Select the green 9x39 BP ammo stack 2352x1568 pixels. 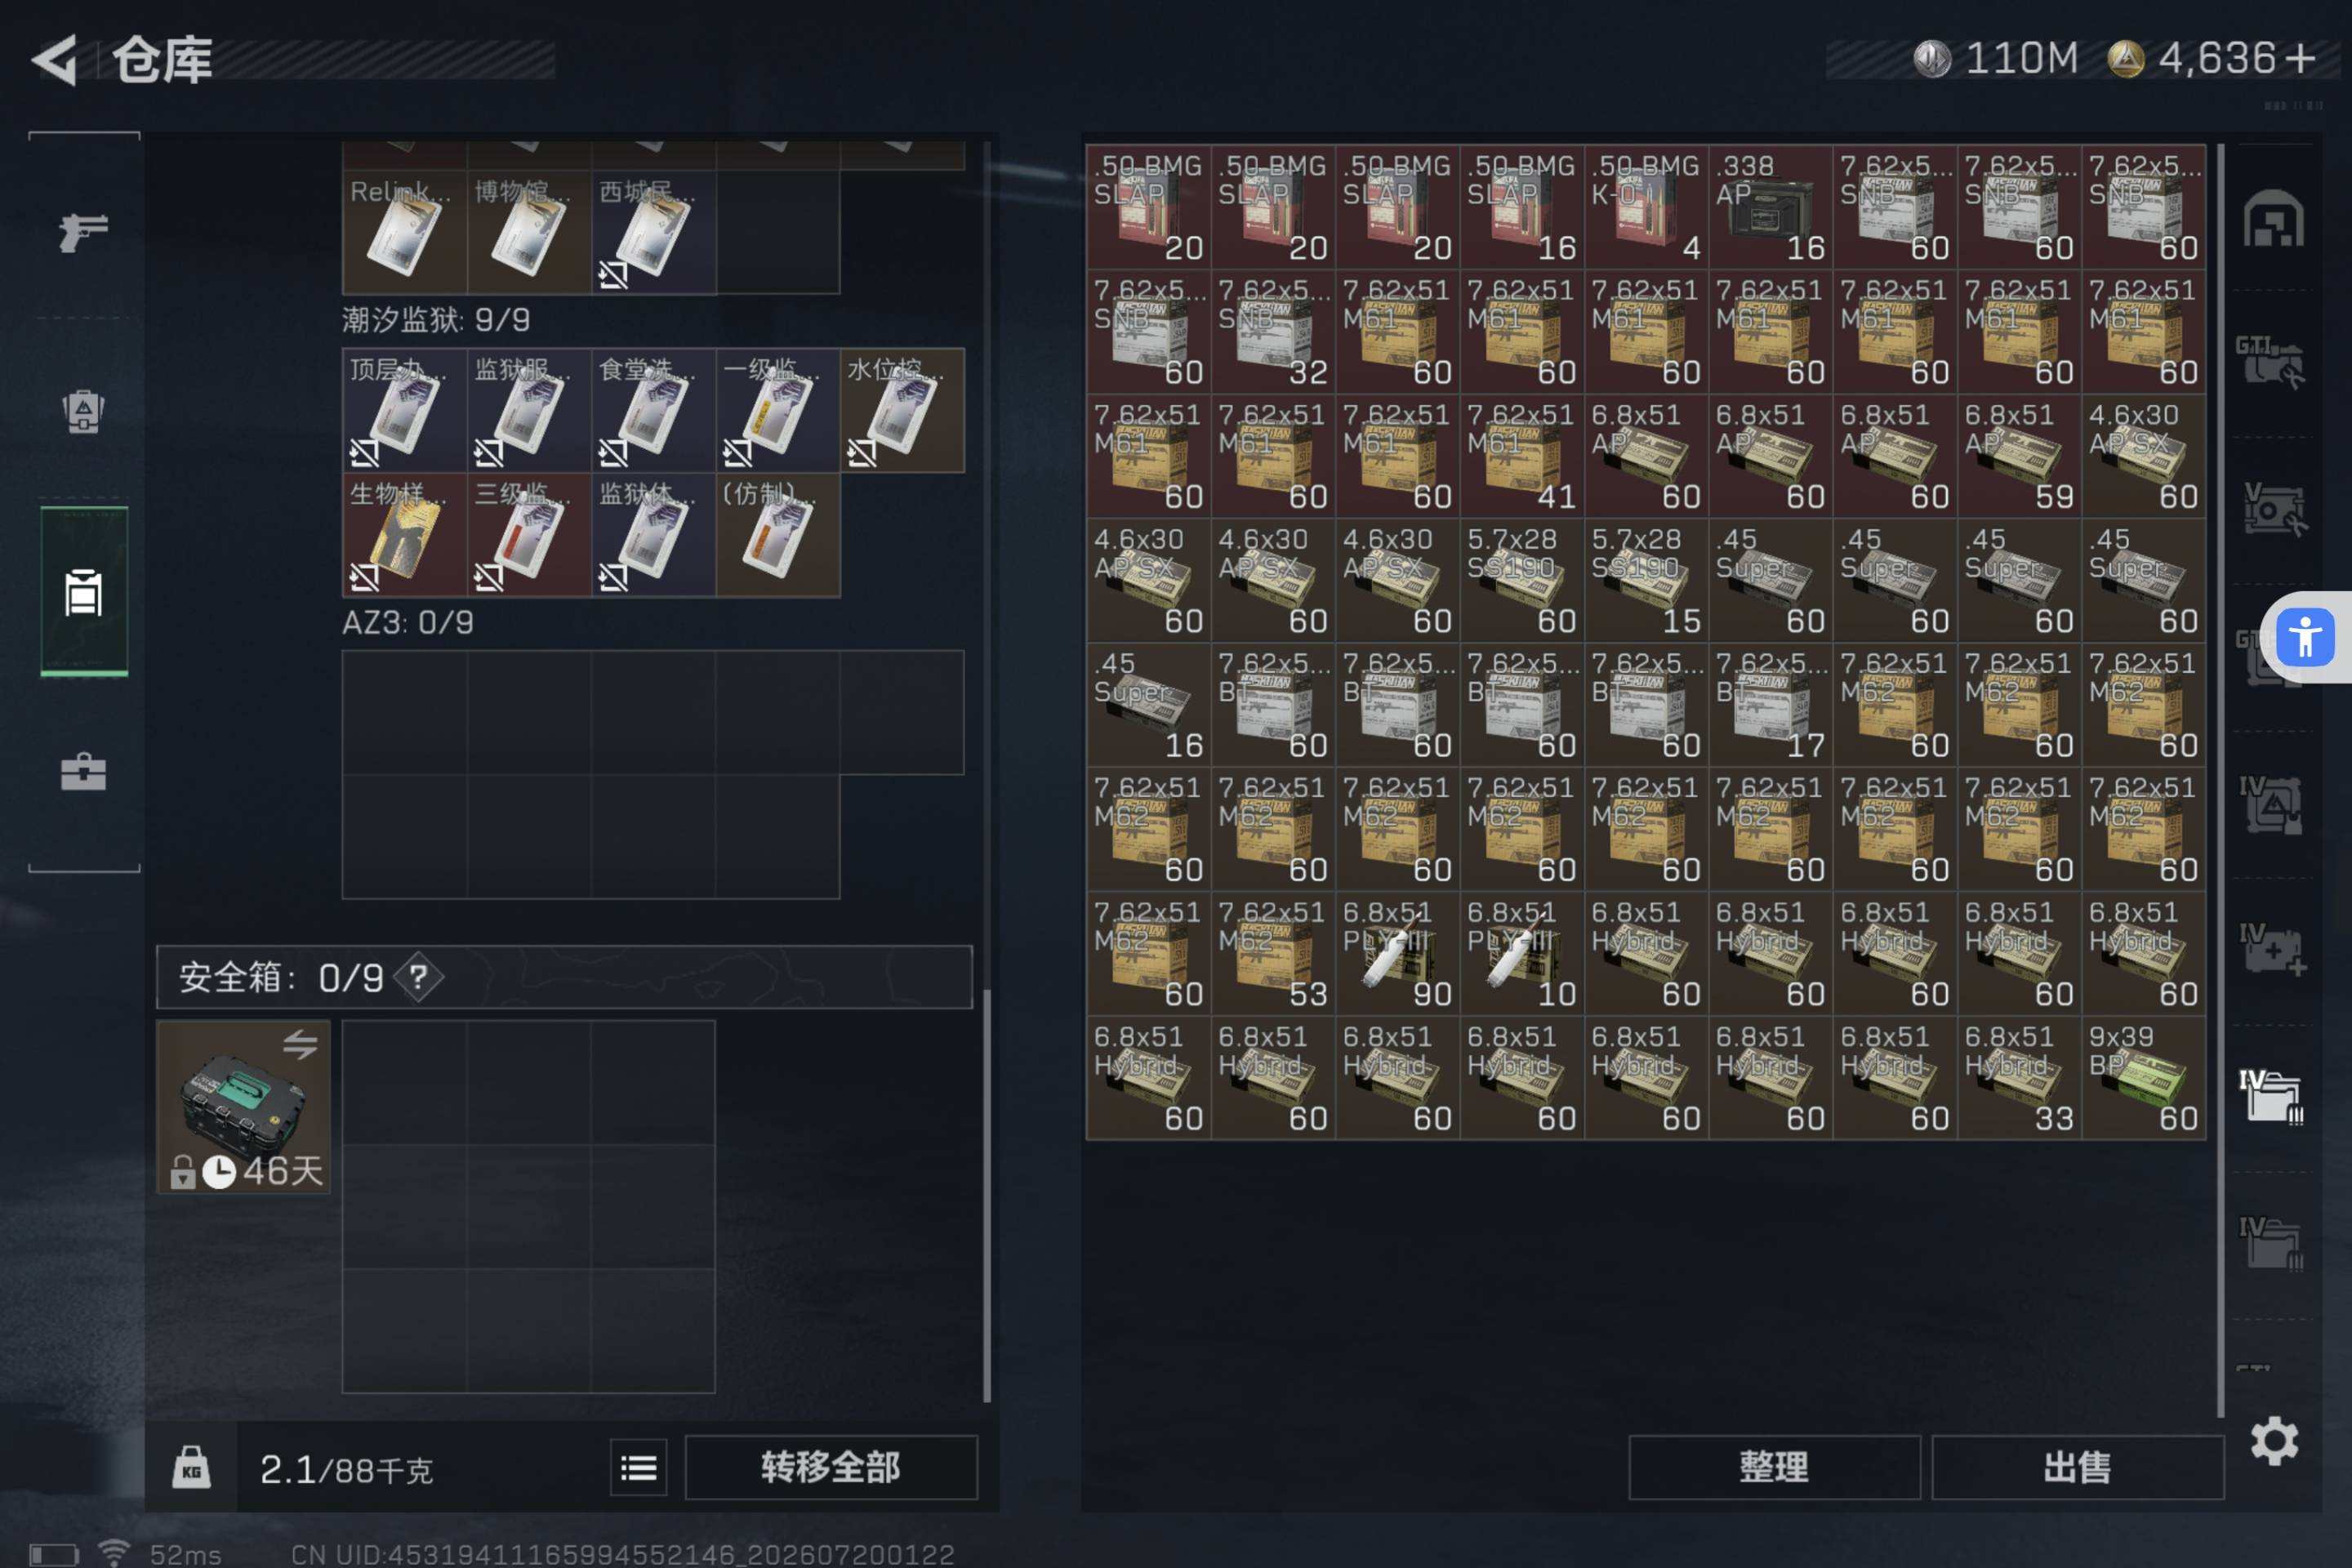point(2143,1077)
